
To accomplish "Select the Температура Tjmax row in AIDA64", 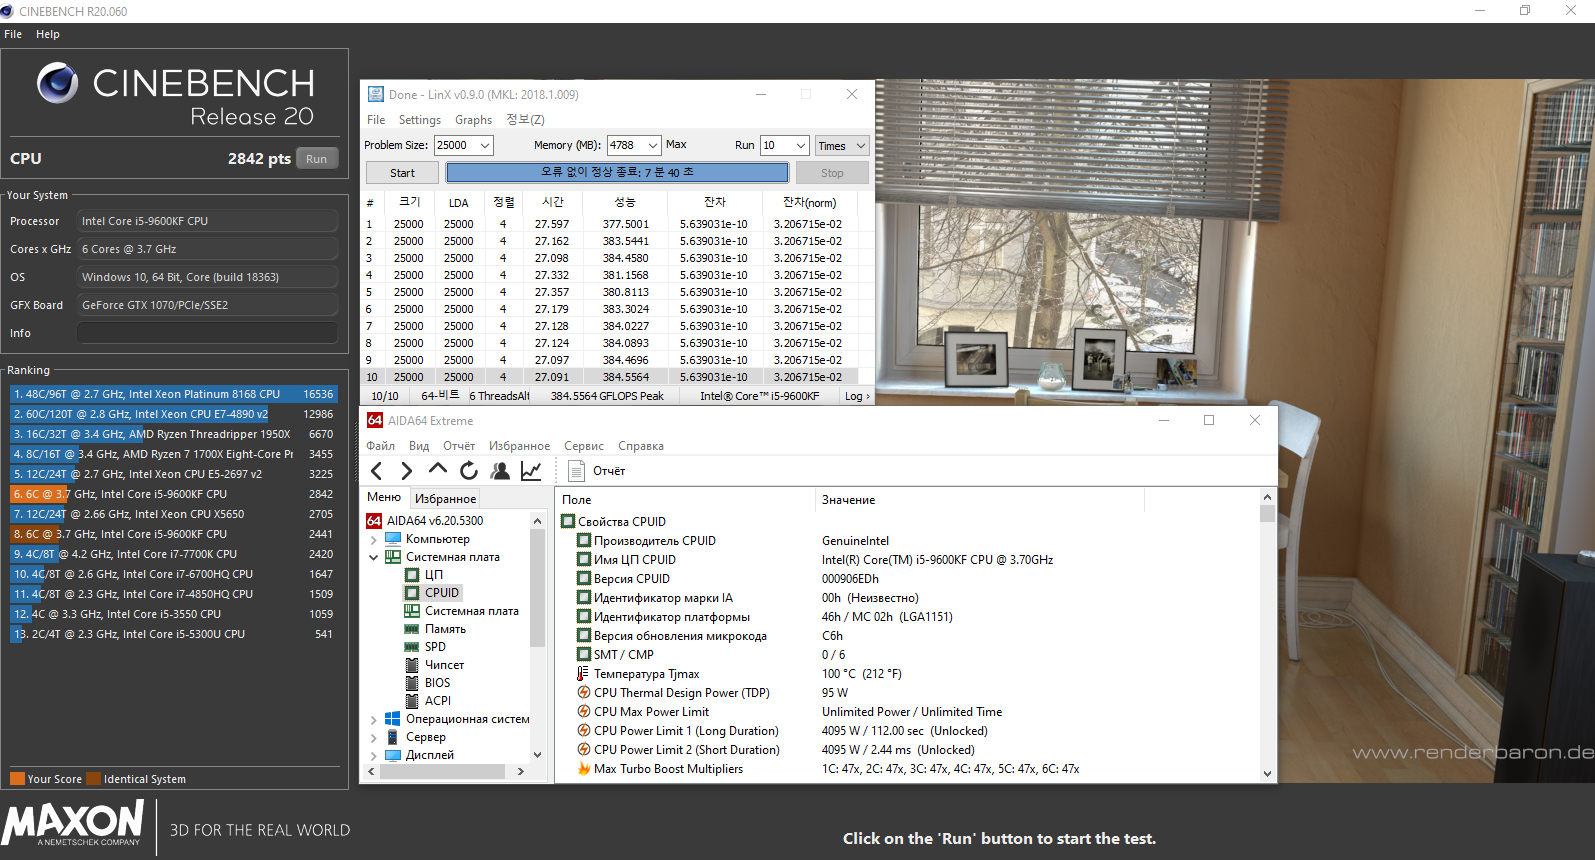I will (x=908, y=674).
